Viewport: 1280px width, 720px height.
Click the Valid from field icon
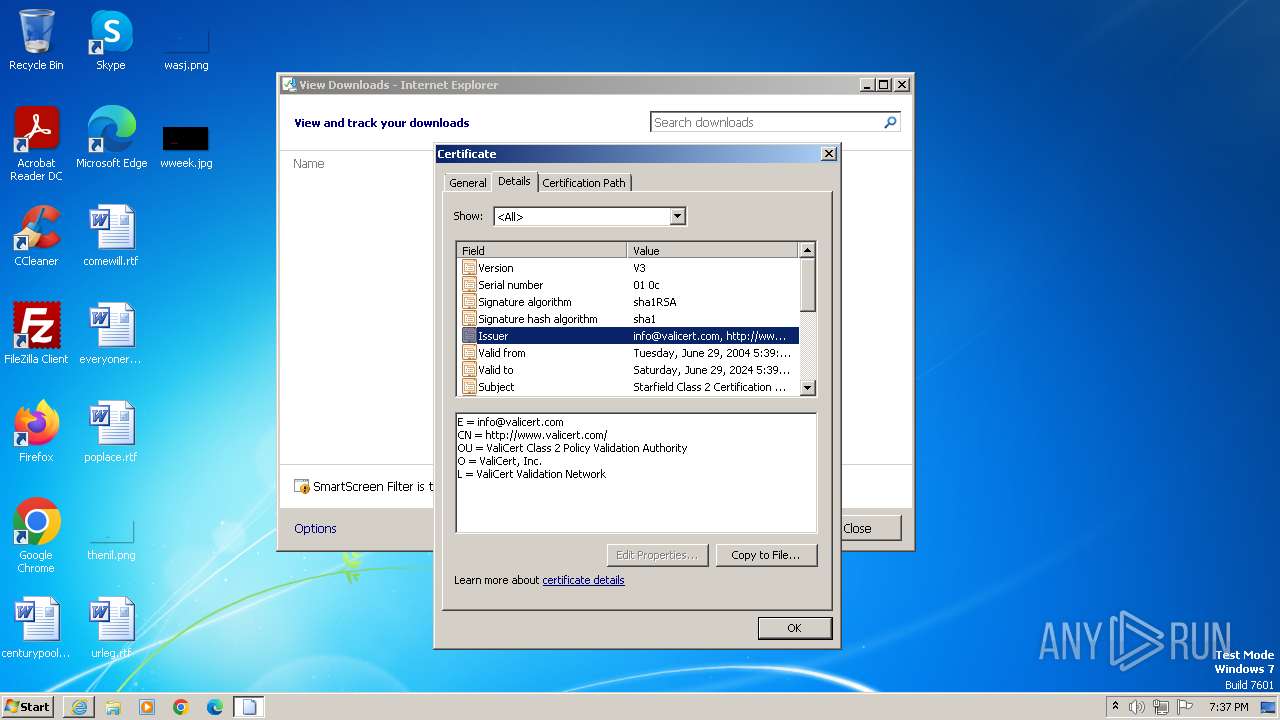[x=469, y=353]
